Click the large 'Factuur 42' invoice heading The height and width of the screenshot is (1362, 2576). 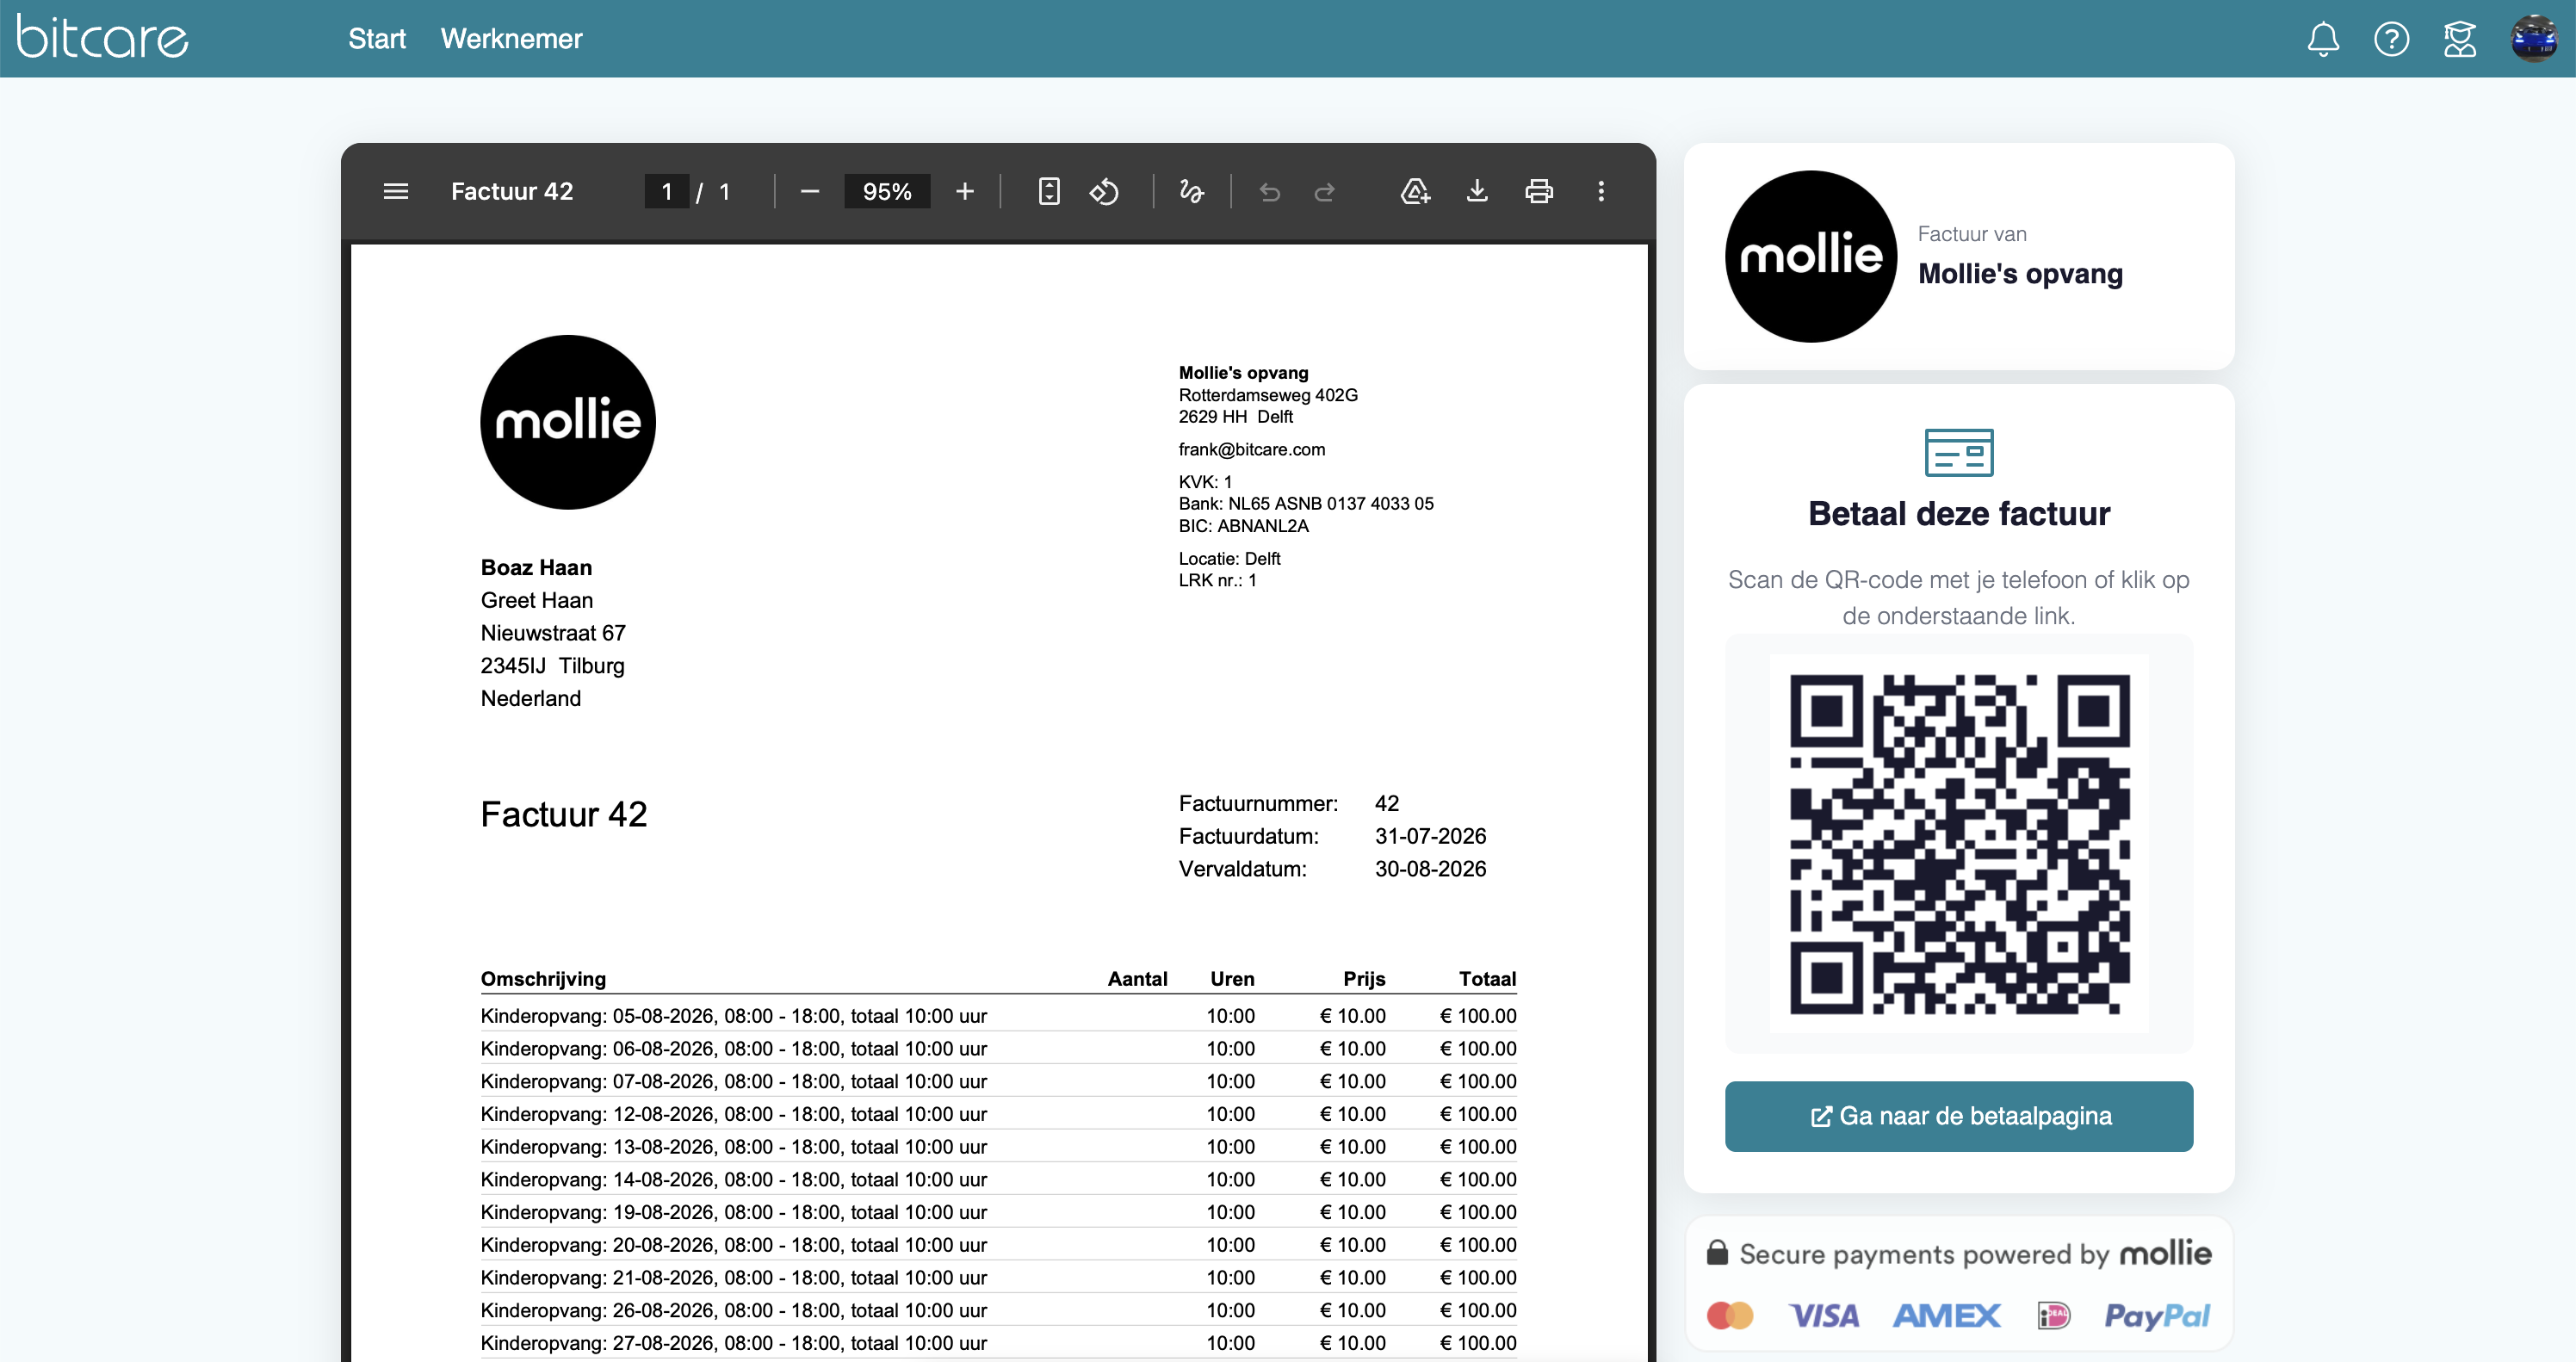(x=564, y=814)
